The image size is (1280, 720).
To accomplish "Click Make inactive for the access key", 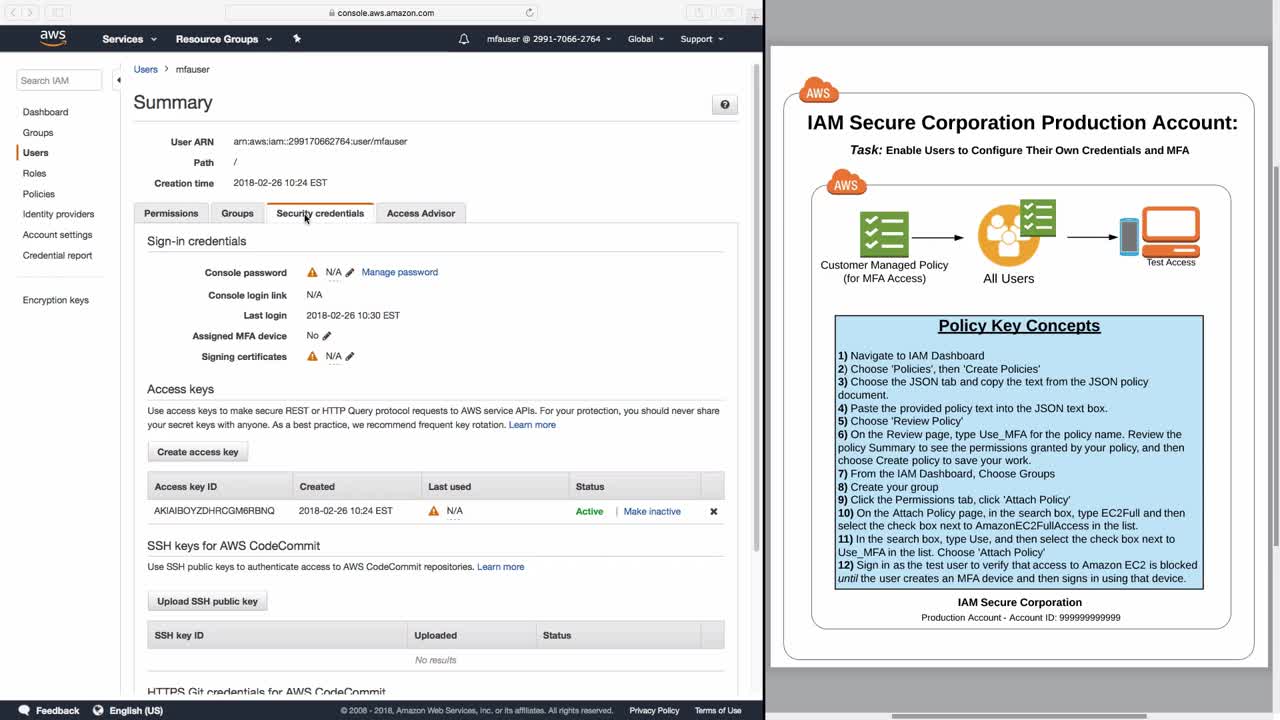I will point(652,511).
